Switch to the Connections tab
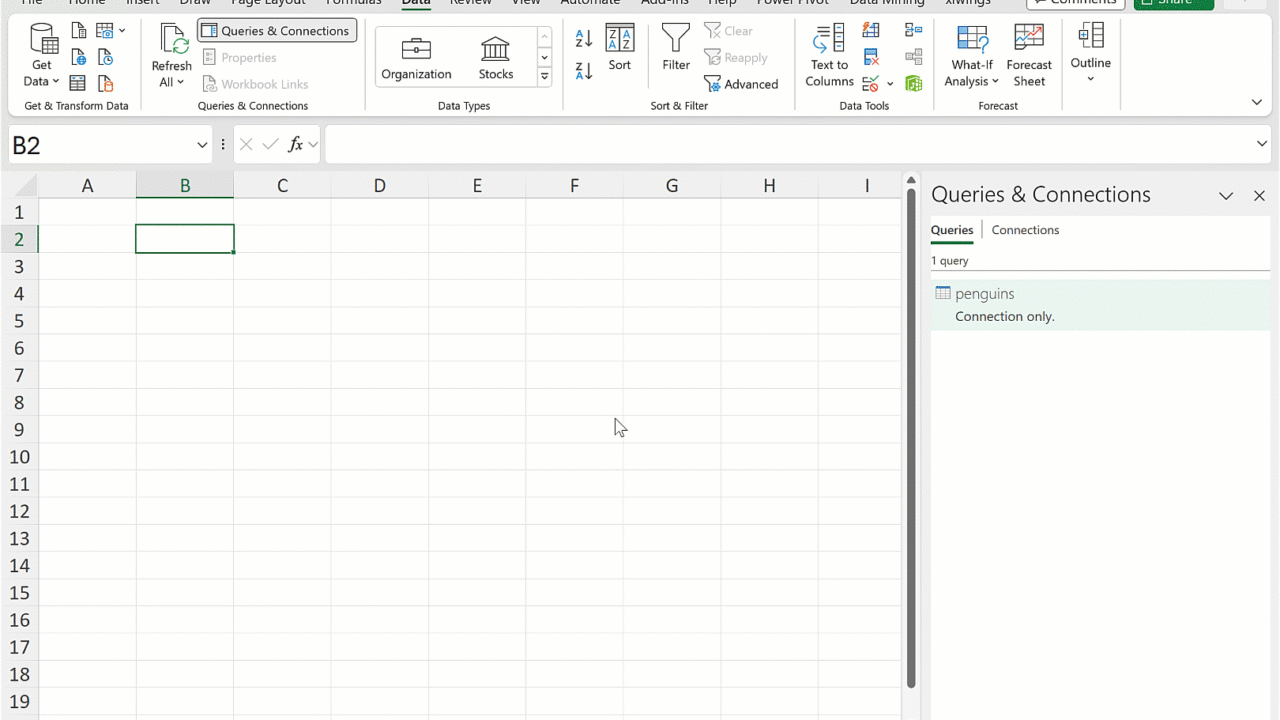 (1025, 230)
